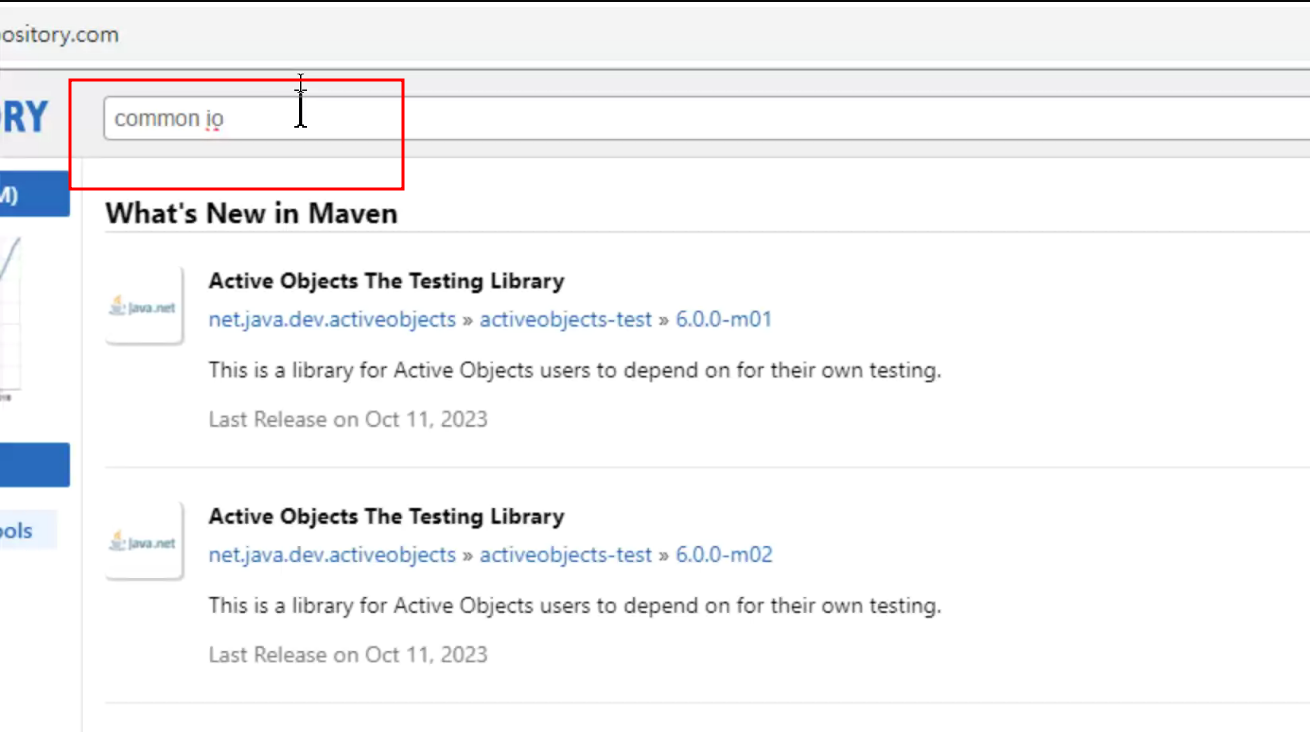This screenshot has width=1310, height=732.
Task: Follow the activeobjects-test link in the 6.0.0-m02 row
Action: [565, 555]
